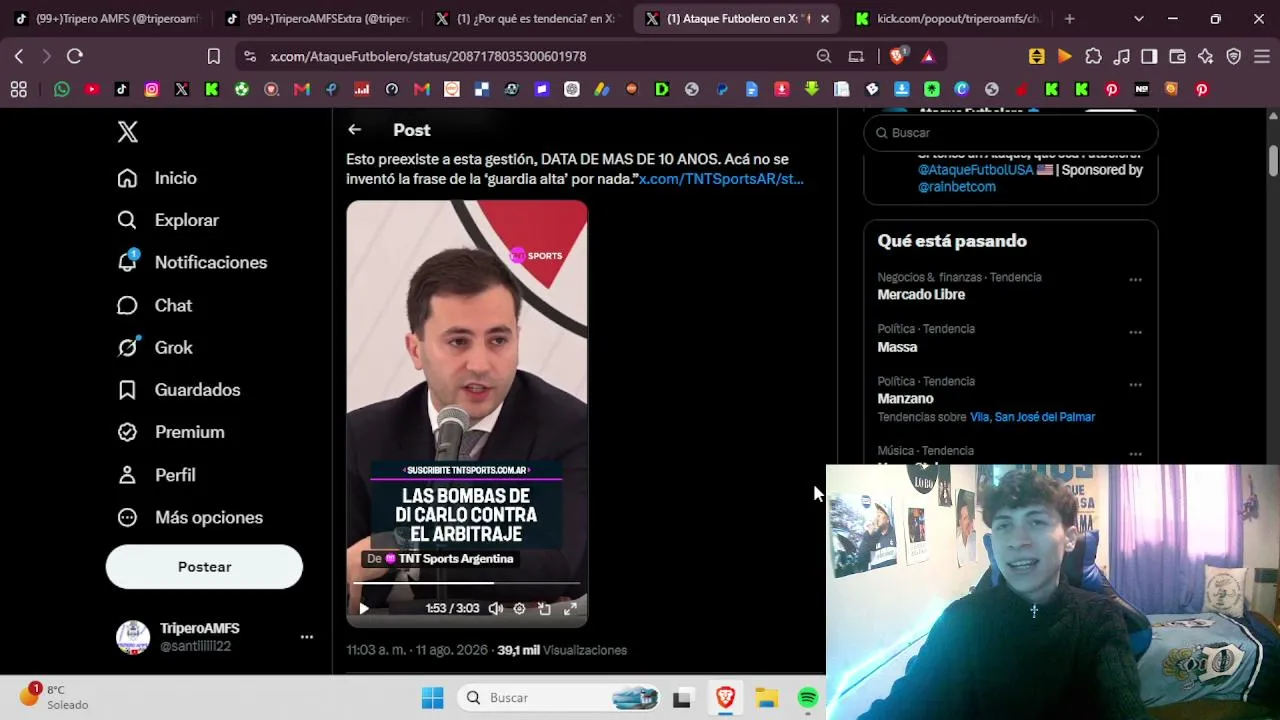Open the Vila related trend link
The height and width of the screenshot is (720, 1280).
979,417
